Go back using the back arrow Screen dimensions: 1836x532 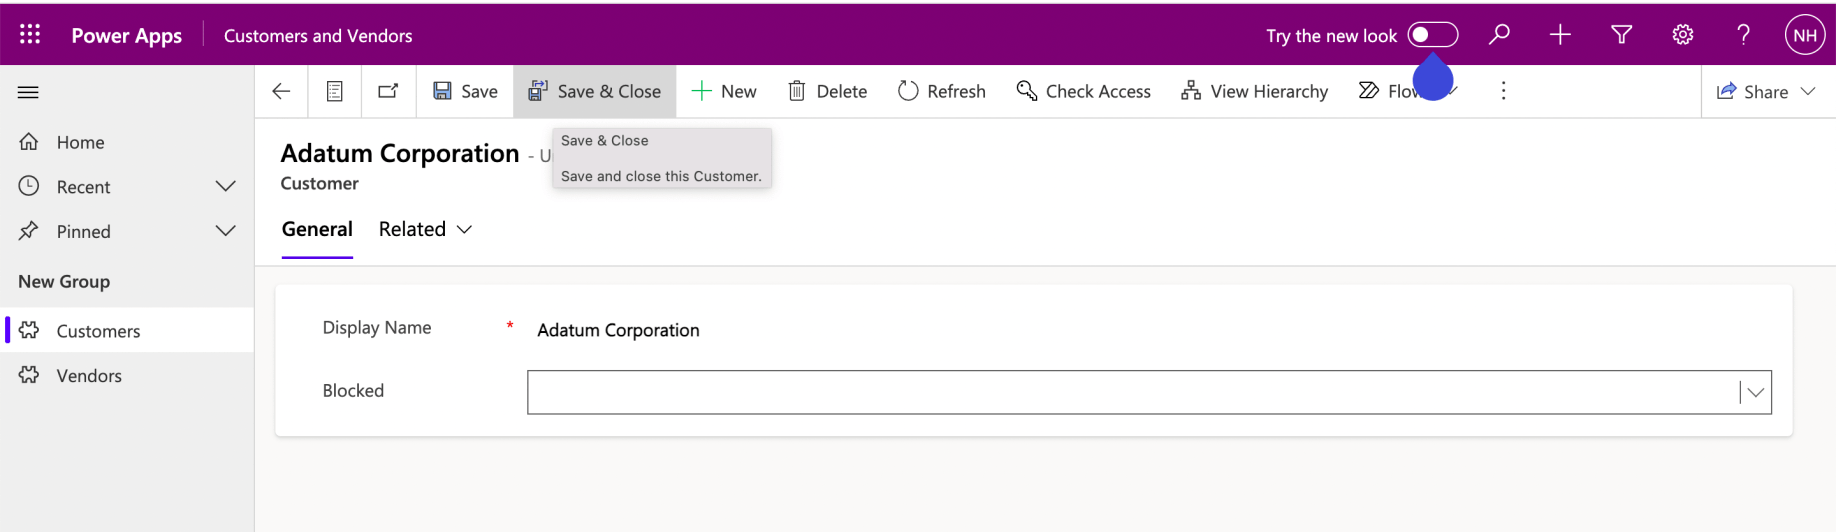(x=281, y=91)
